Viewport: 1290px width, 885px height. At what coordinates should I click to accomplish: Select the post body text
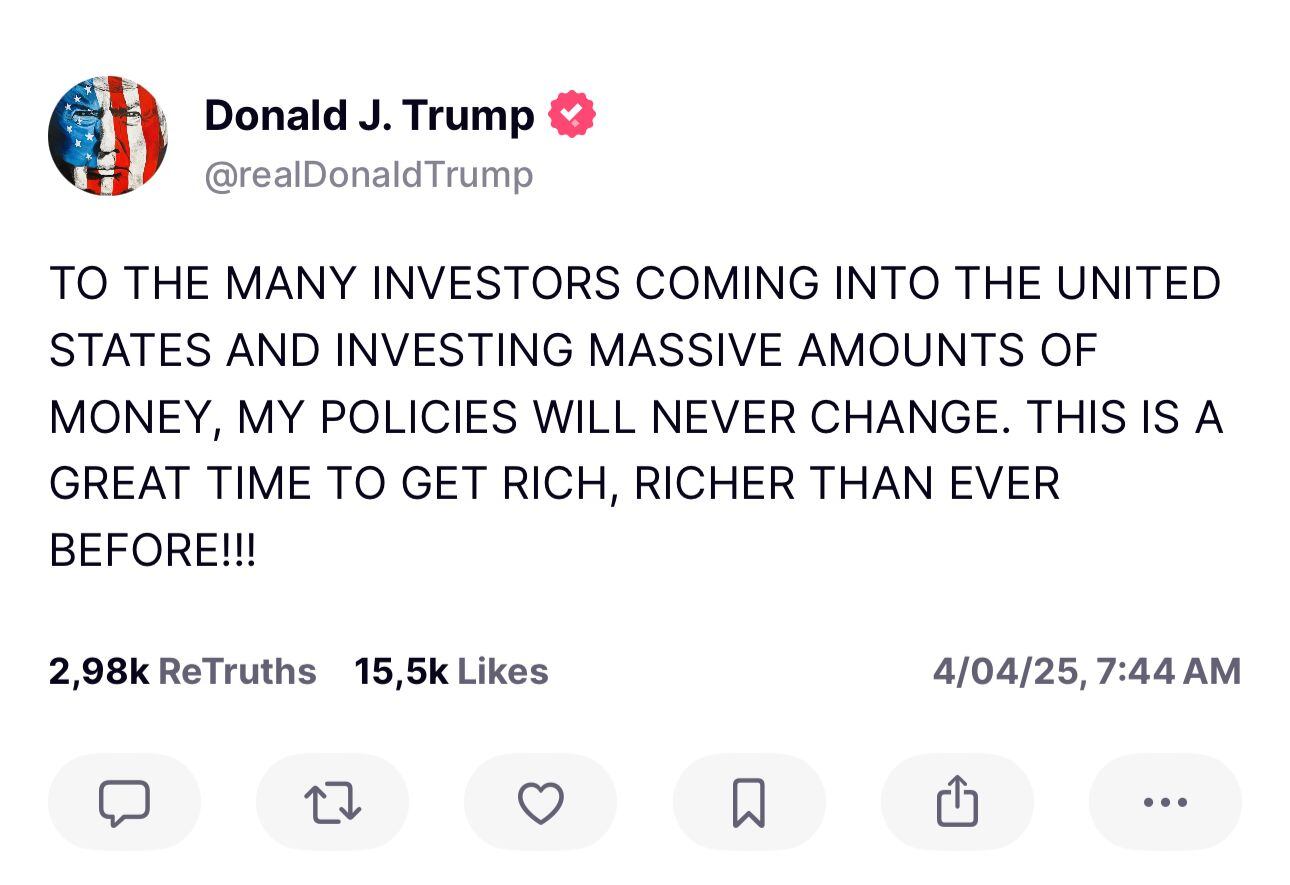(636, 415)
